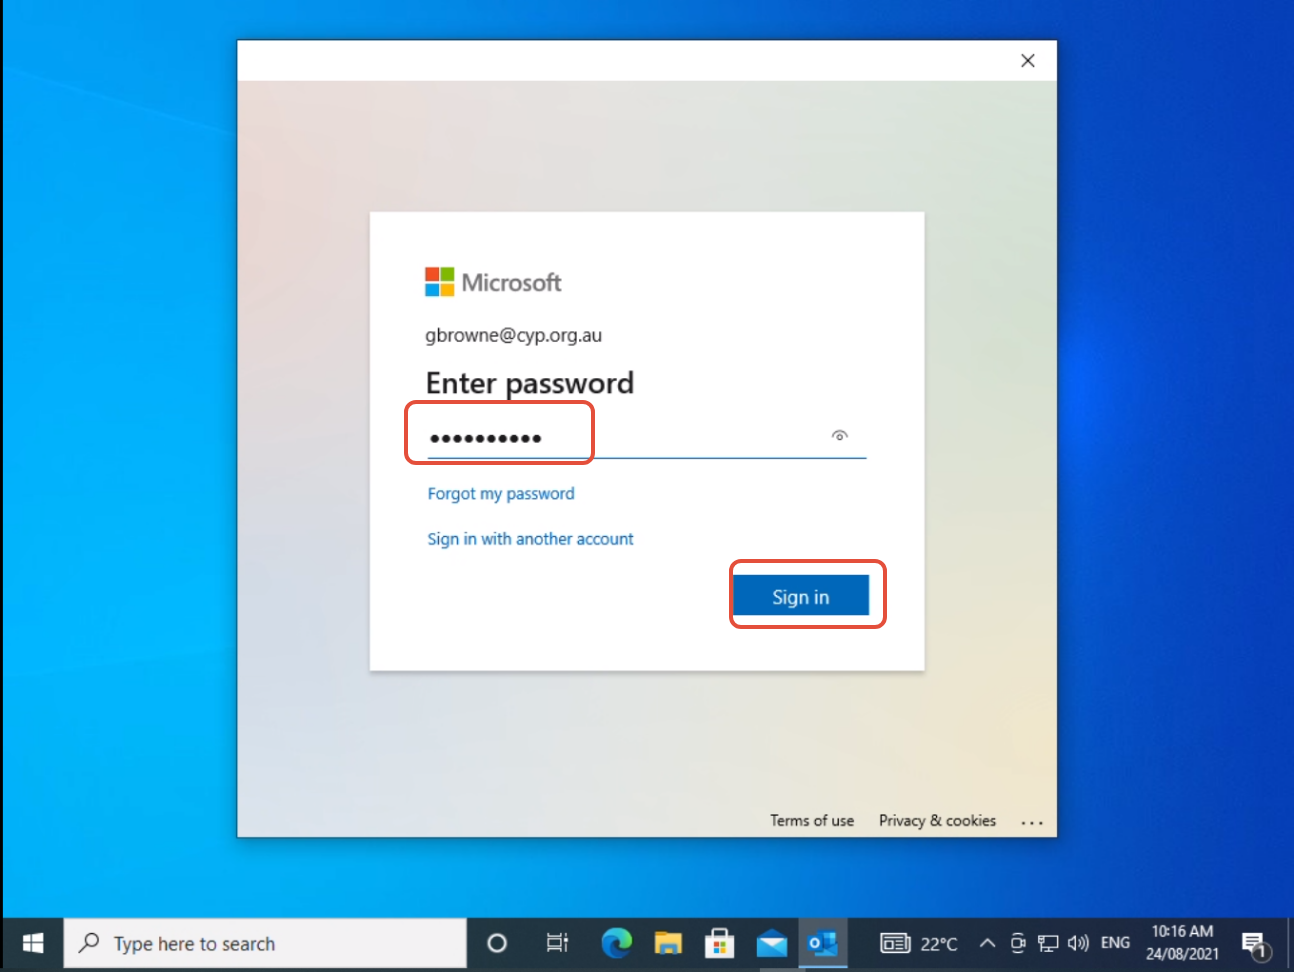Open the Mail app from the taskbar
This screenshot has width=1294, height=972.
(x=771, y=944)
